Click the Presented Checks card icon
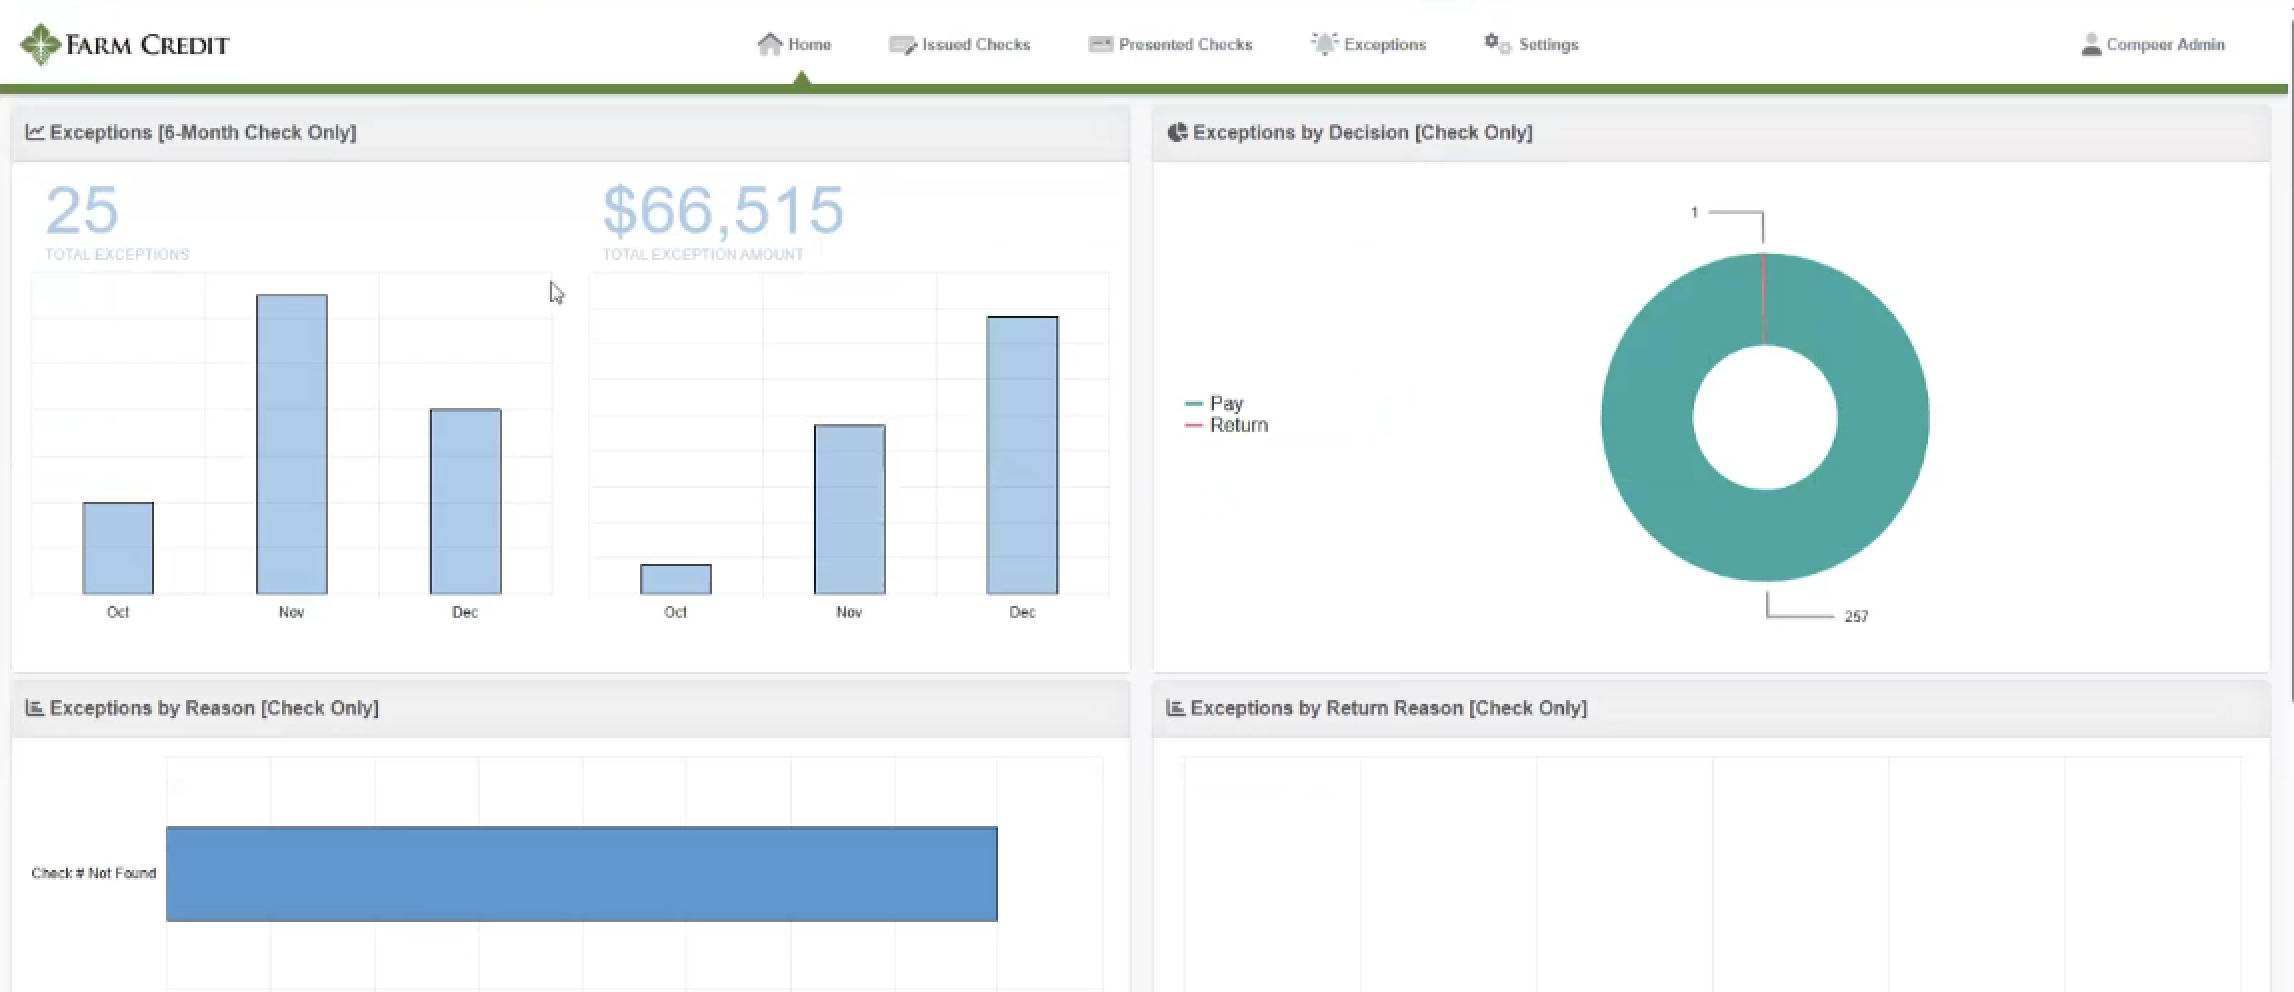 pos(1100,44)
